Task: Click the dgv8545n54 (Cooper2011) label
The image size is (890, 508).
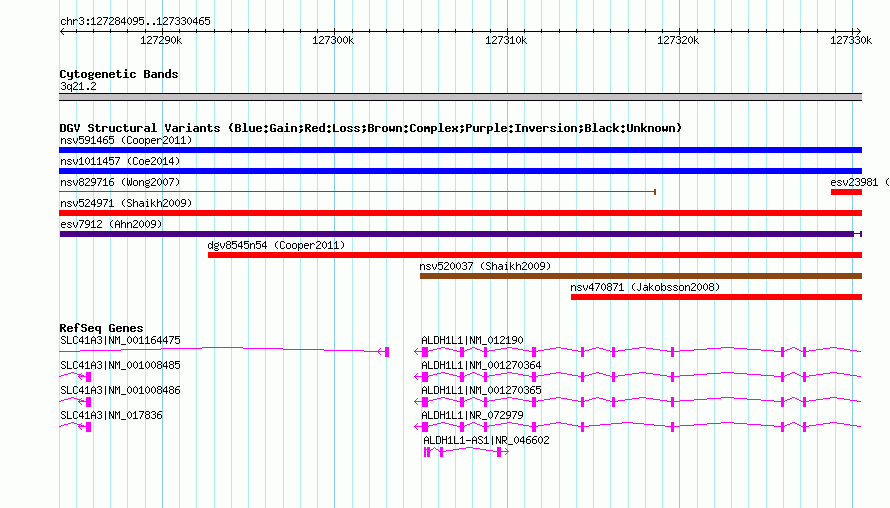Action: click(276, 245)
